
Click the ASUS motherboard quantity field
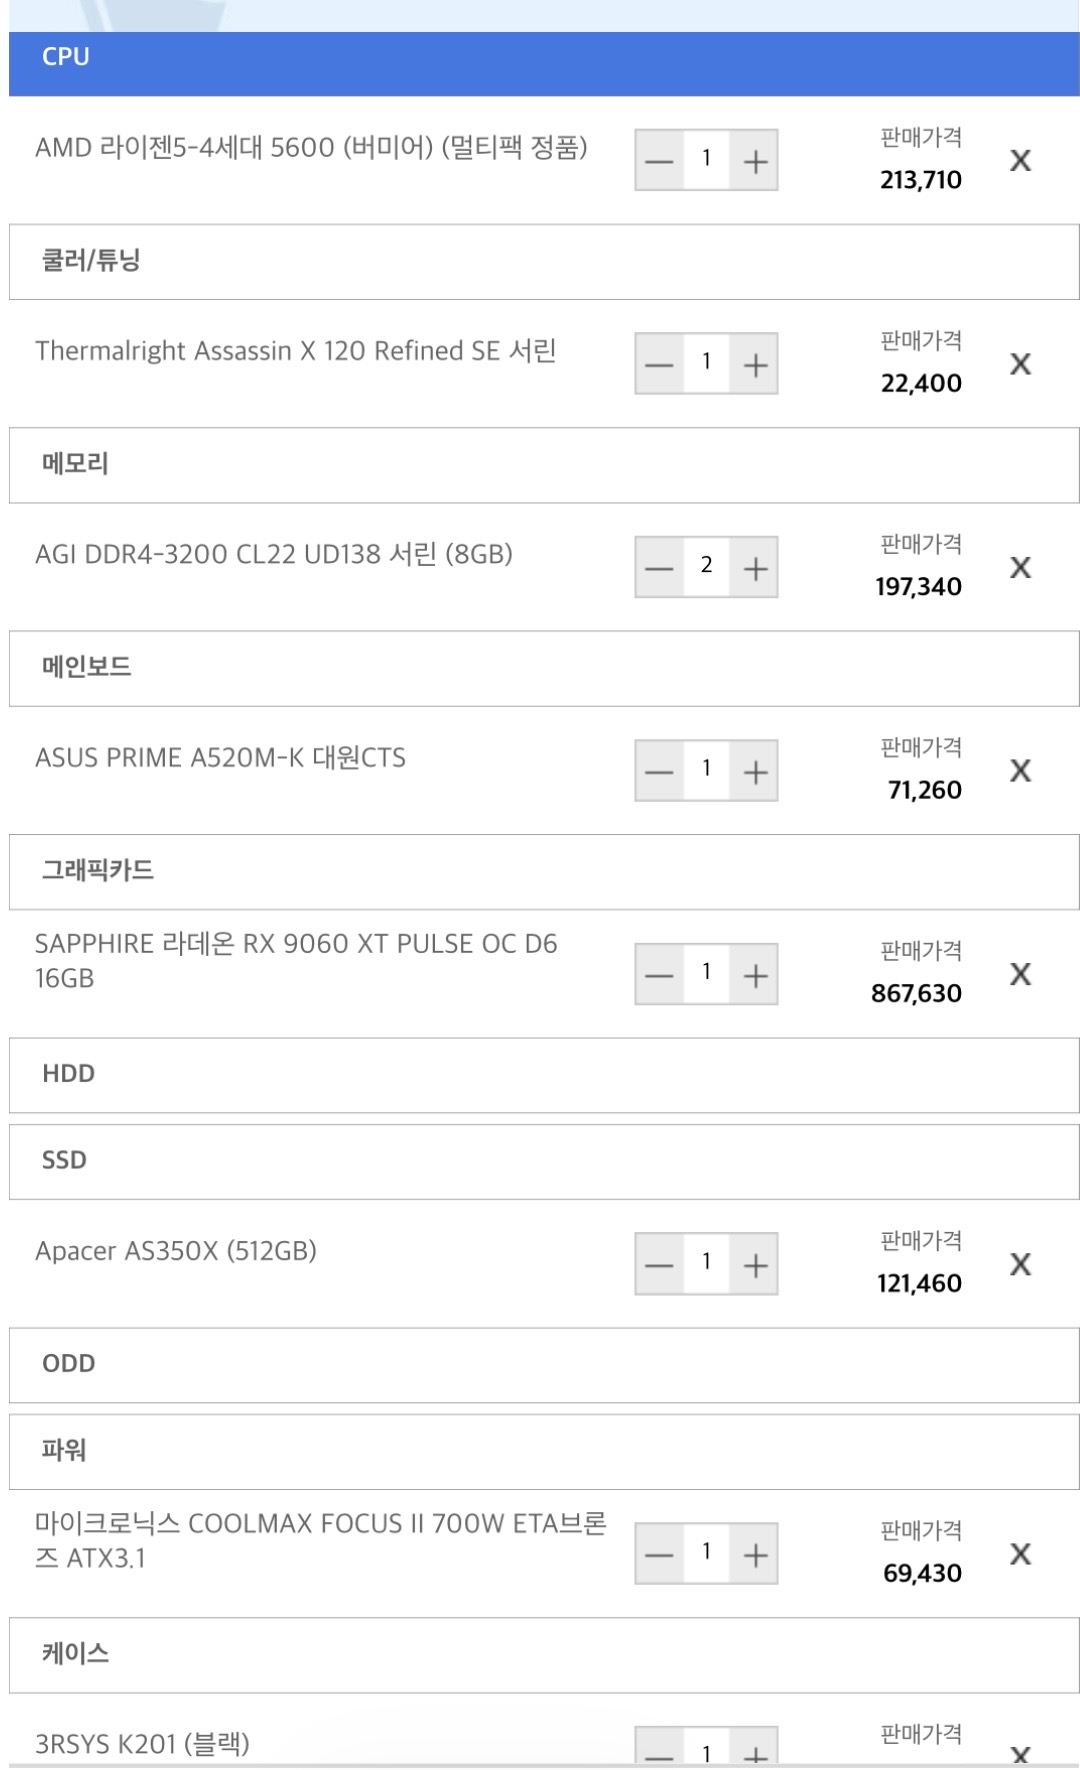point(706,770)
